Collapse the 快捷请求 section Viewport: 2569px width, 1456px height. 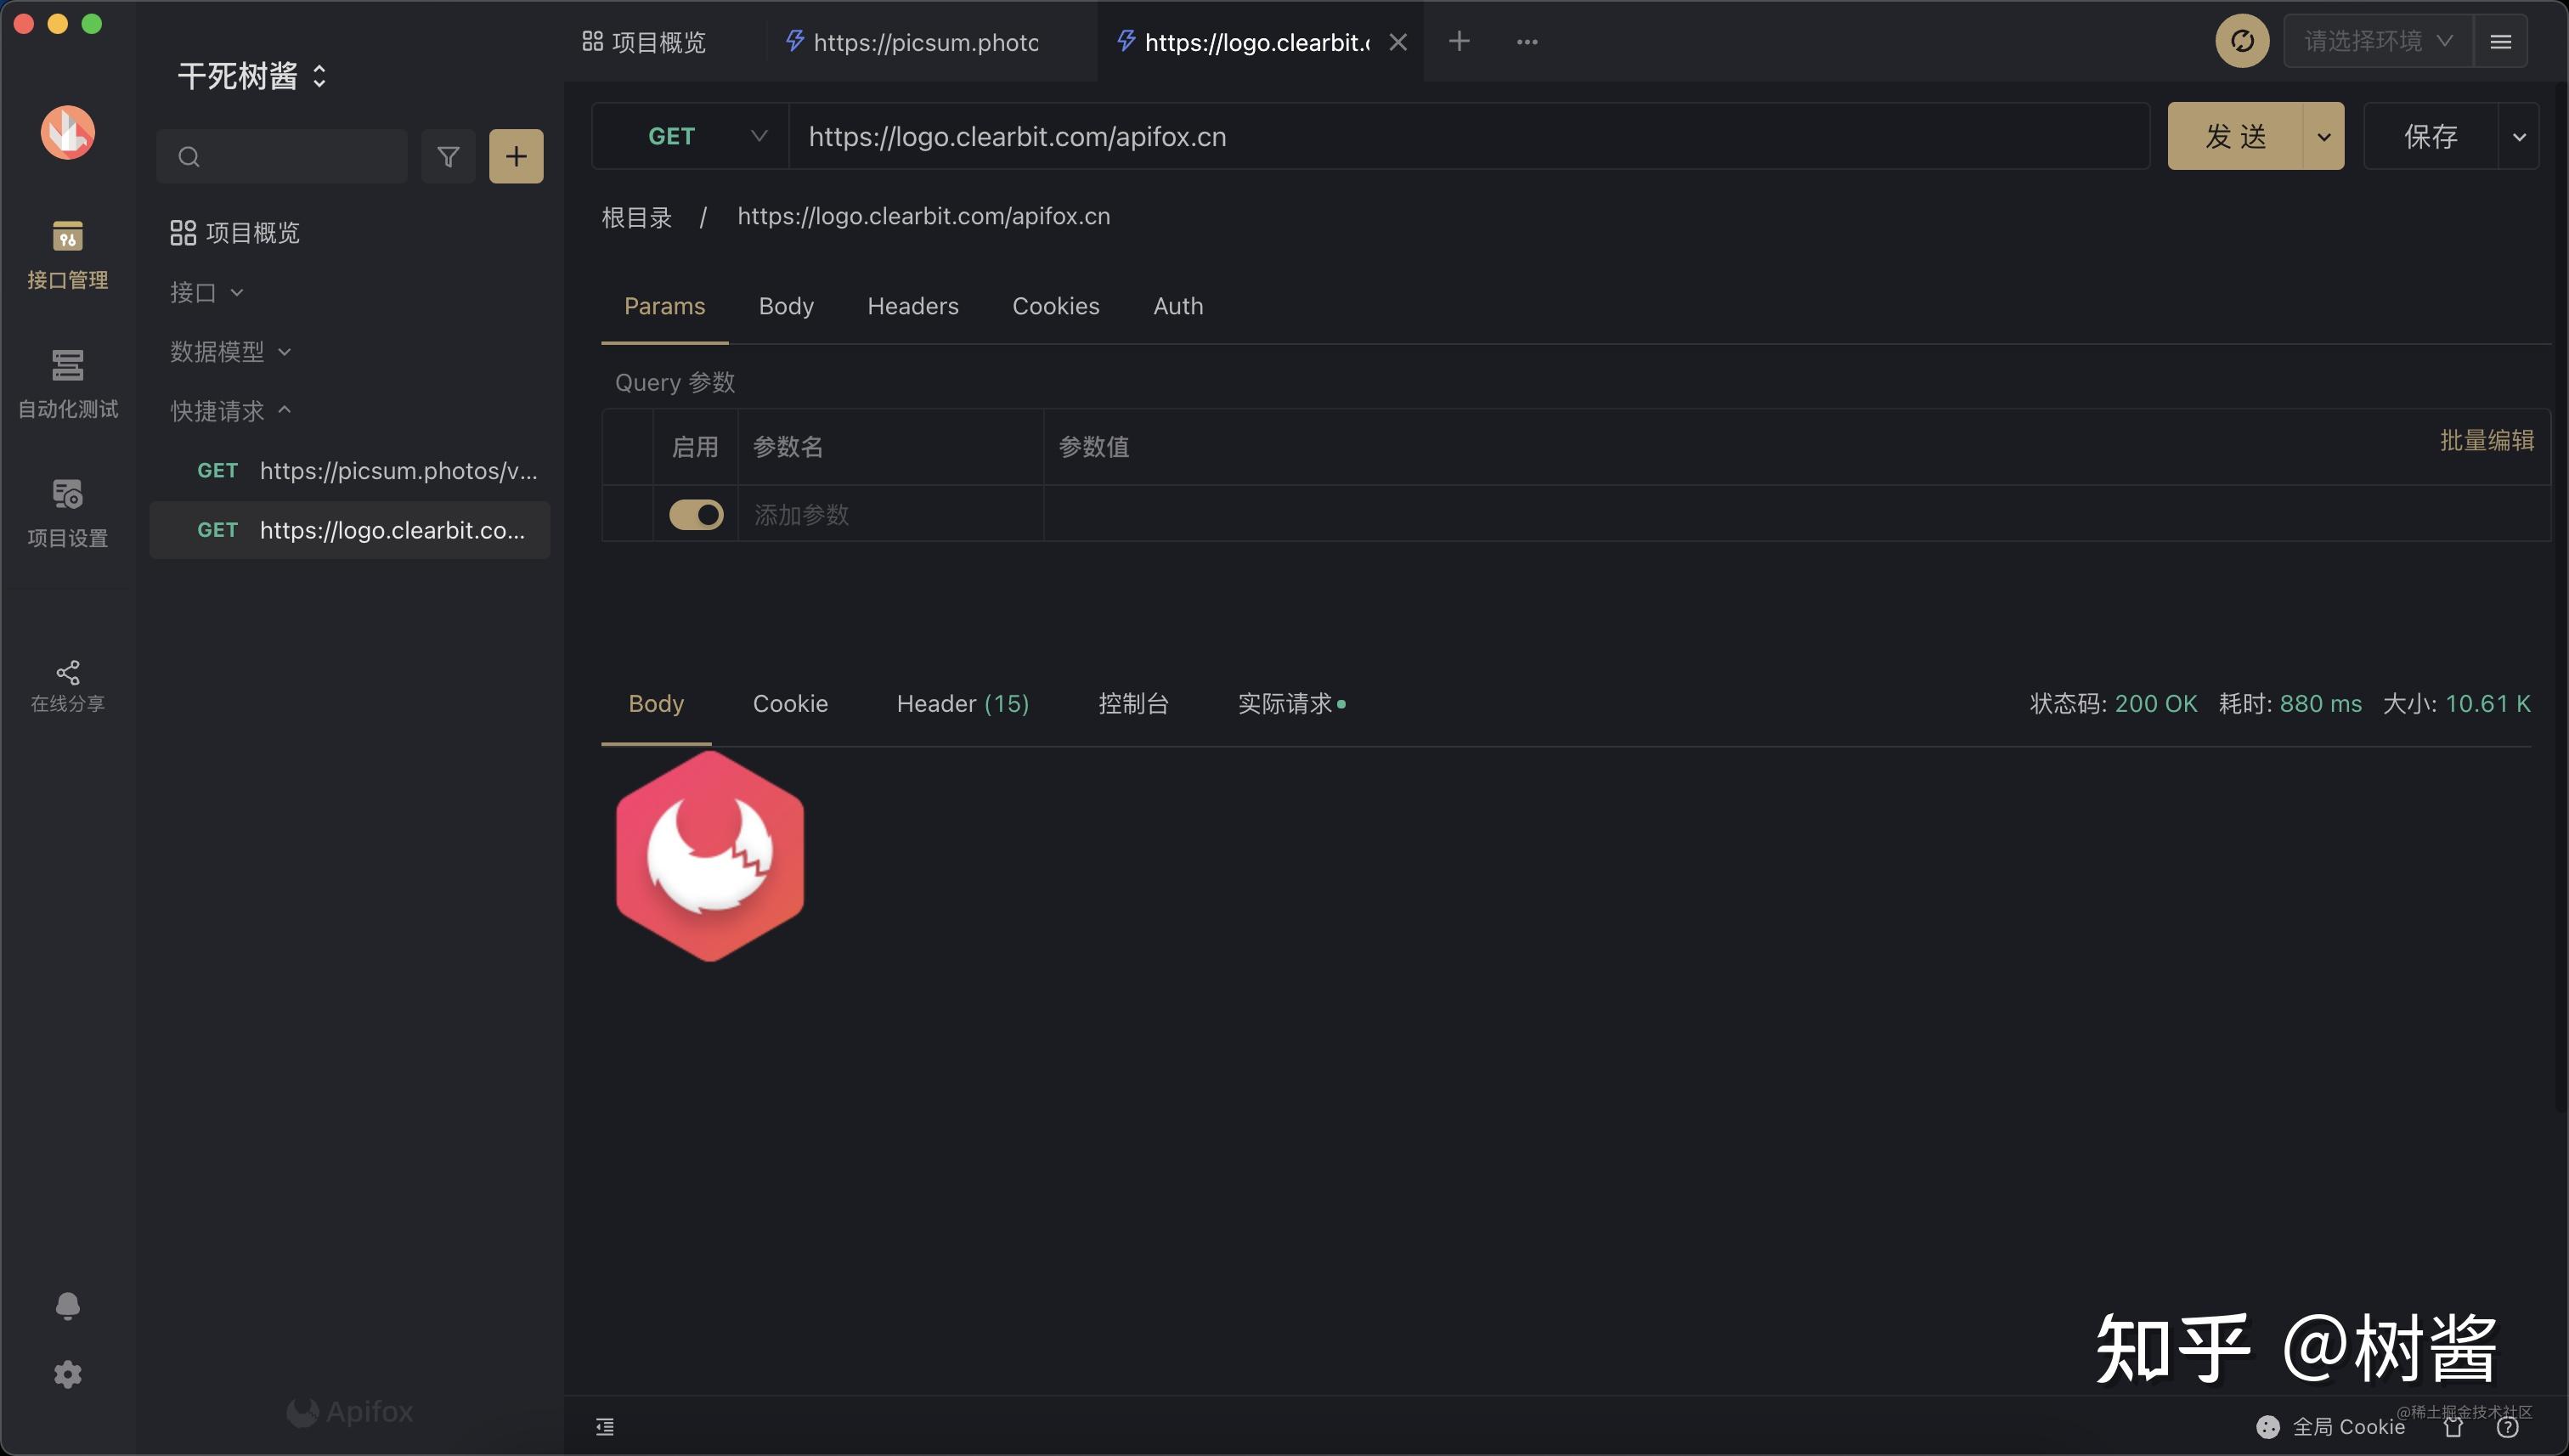point(283,411)
